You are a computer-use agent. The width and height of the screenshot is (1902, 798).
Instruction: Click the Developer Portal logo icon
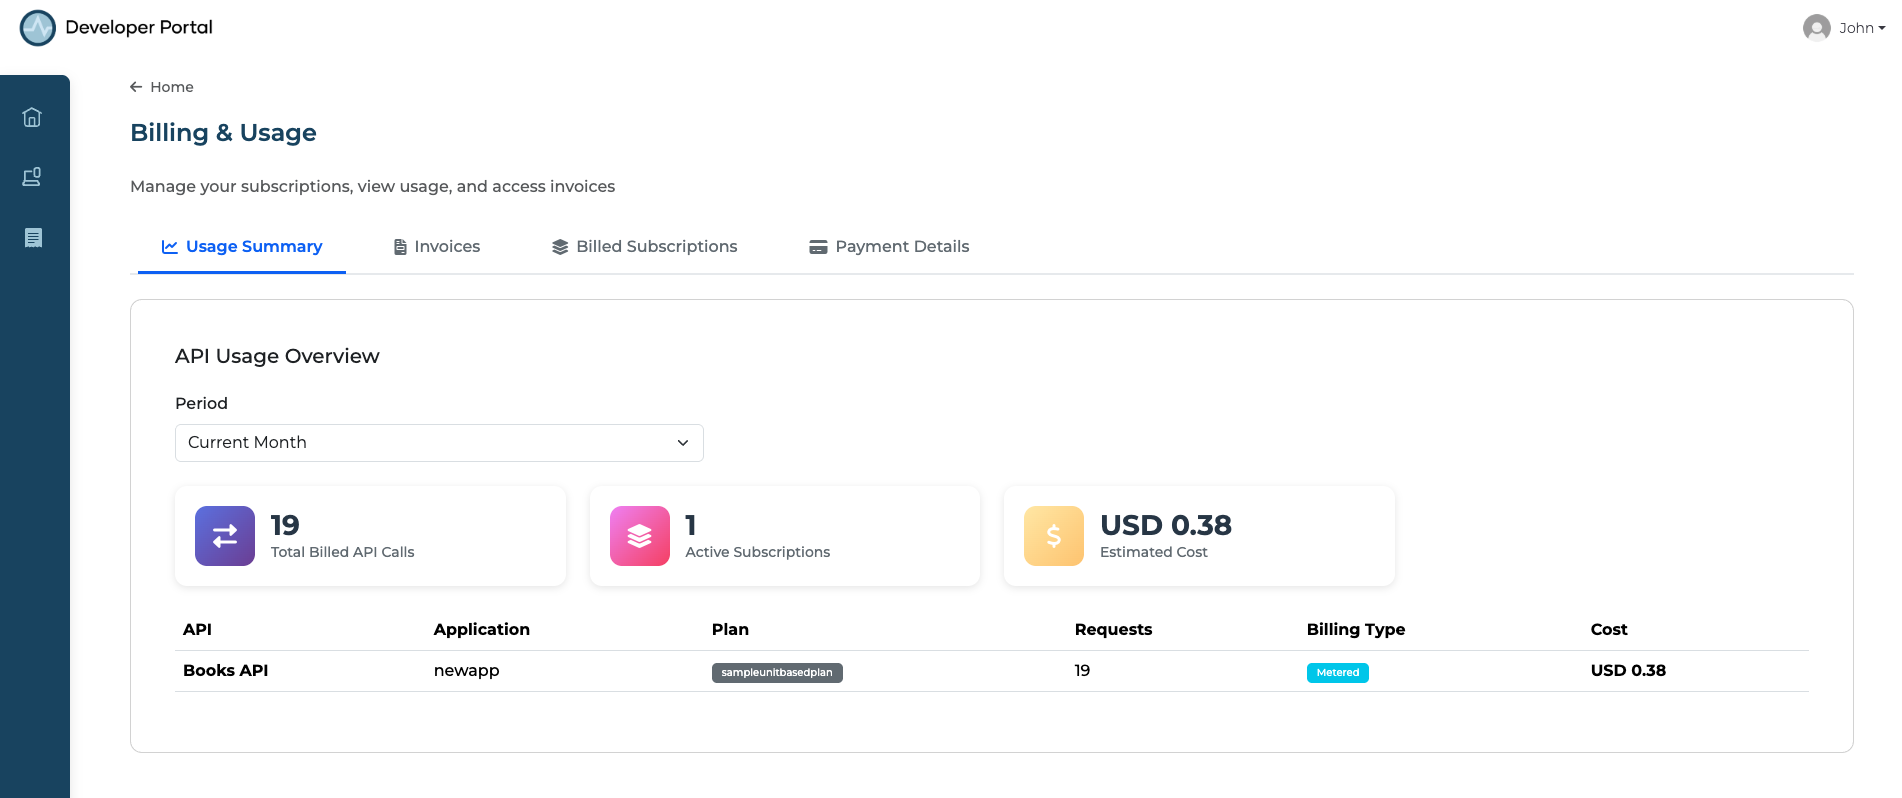point(38,28)
